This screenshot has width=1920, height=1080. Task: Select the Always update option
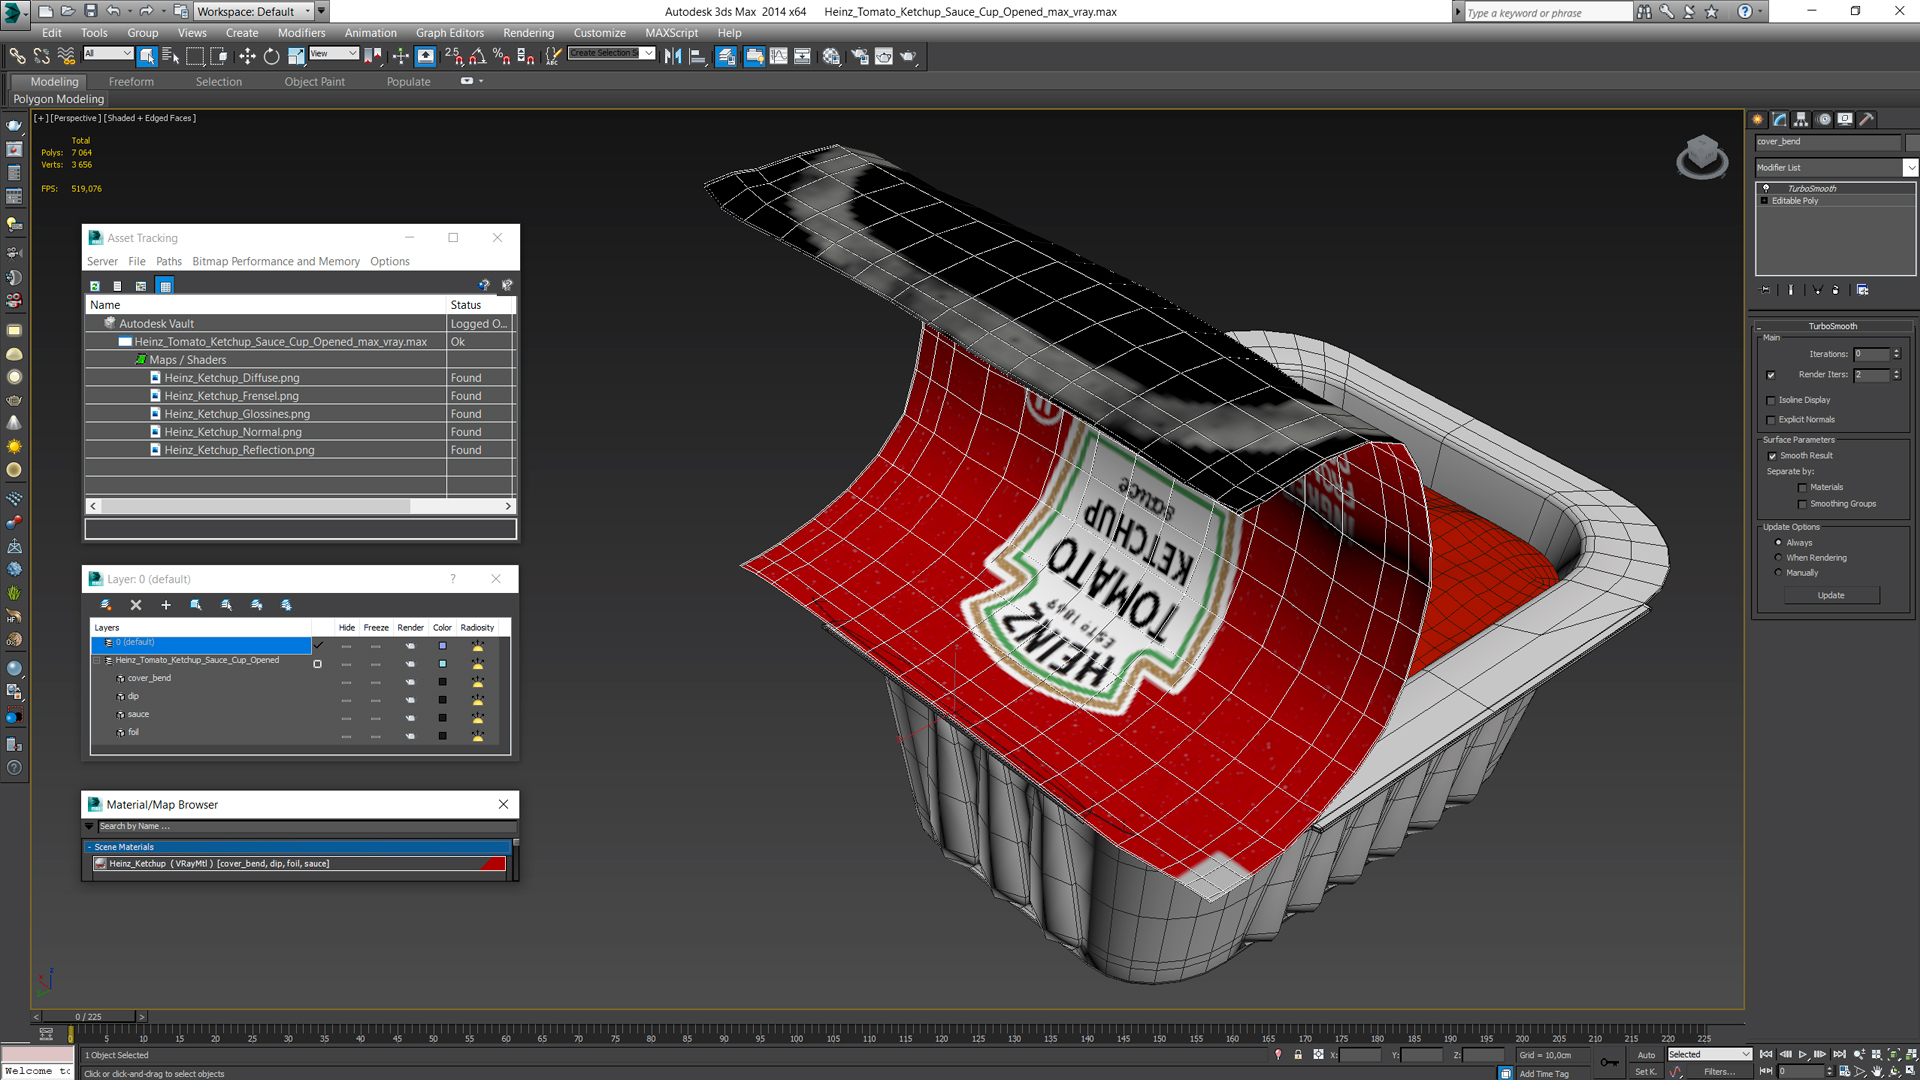point(1778,543)
